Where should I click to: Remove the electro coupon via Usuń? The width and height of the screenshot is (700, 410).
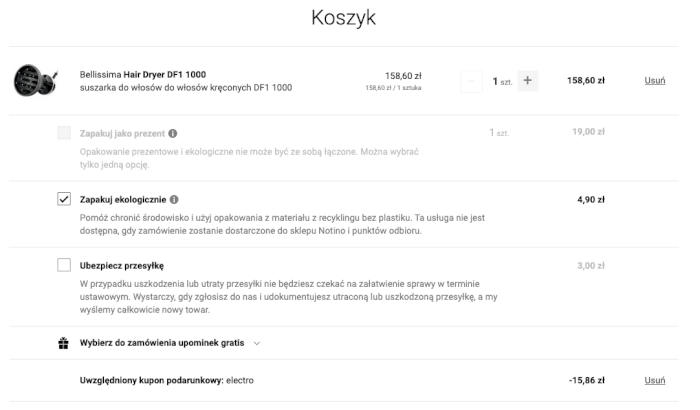(655, 381)
